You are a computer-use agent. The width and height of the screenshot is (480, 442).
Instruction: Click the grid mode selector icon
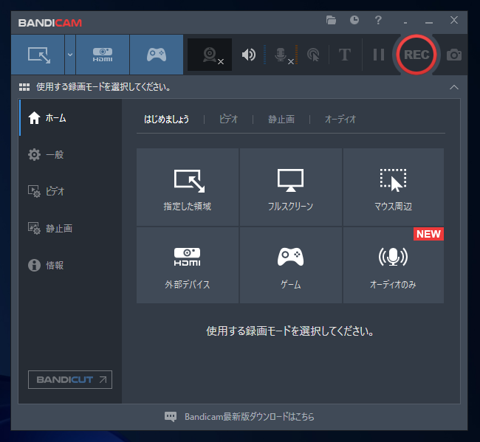point(24,87)
